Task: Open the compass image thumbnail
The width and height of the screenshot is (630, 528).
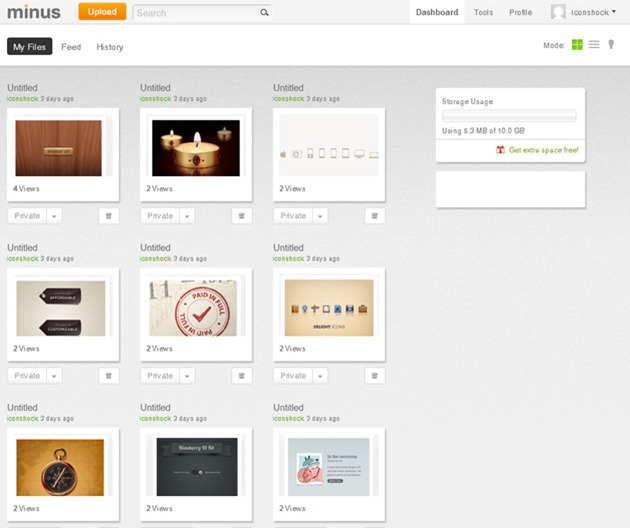Action: click(60, 467)
